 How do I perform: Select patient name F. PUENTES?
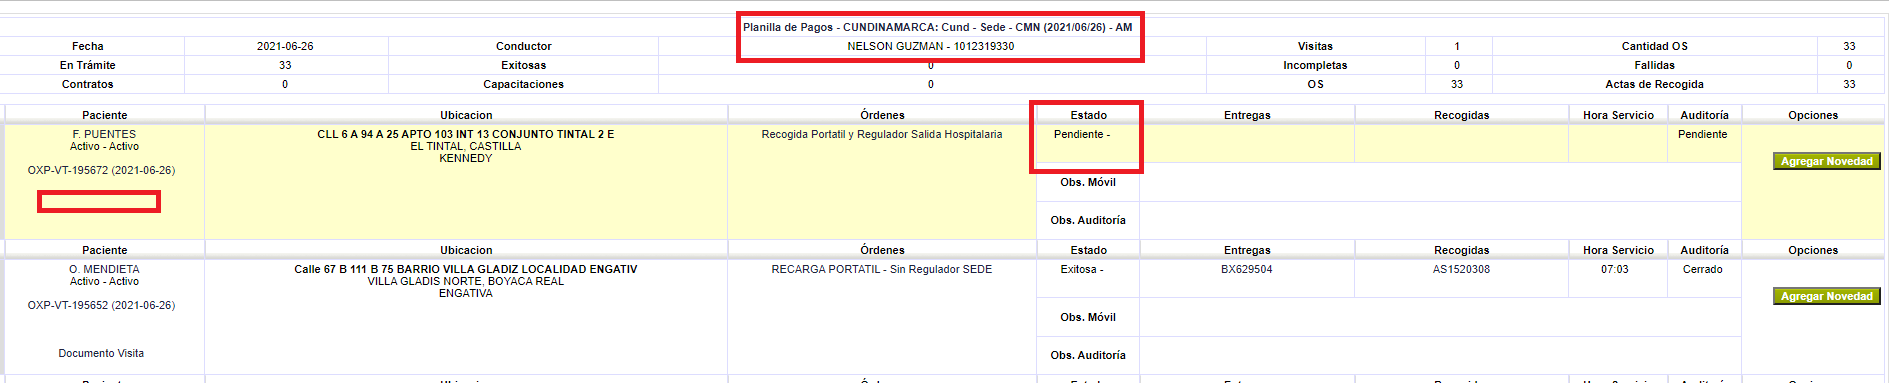104,134
